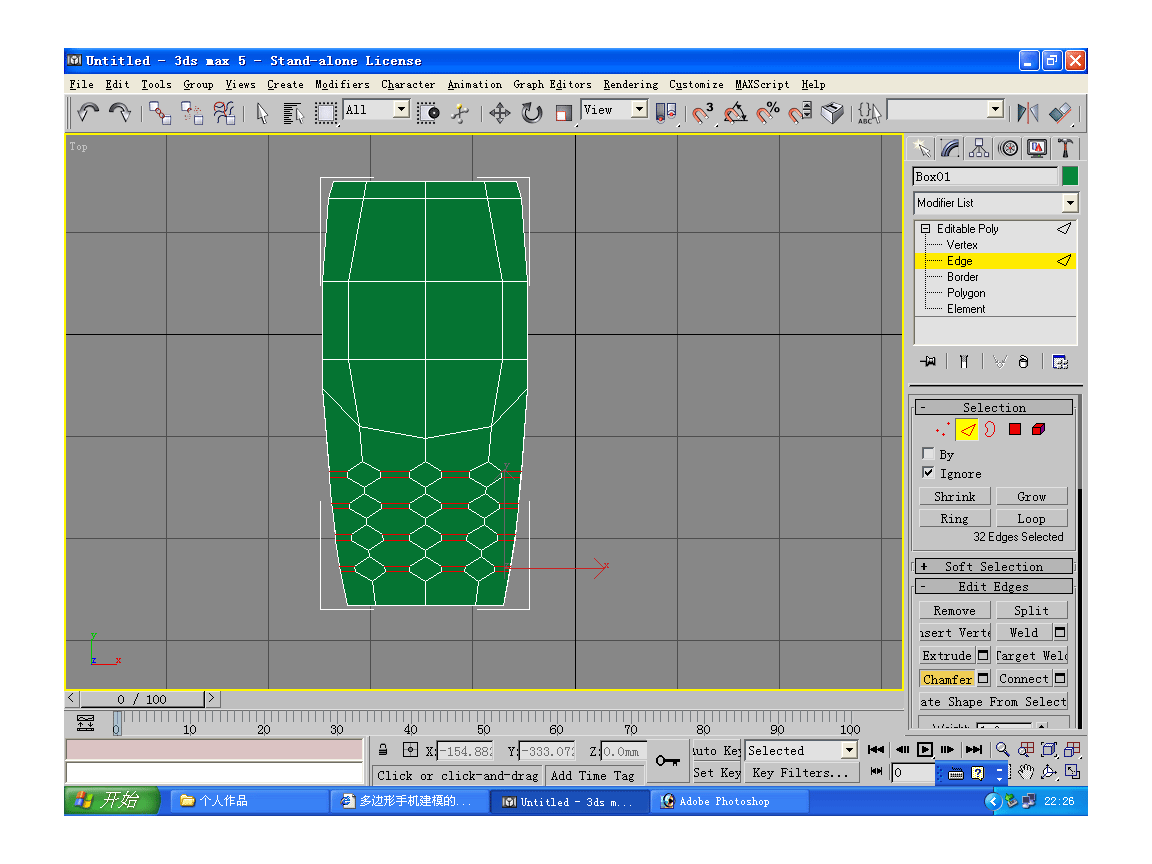This screenshot has width=1152, height=864.
Task: Uncheck the Ignore checkbox
Action: click(928, 473)
